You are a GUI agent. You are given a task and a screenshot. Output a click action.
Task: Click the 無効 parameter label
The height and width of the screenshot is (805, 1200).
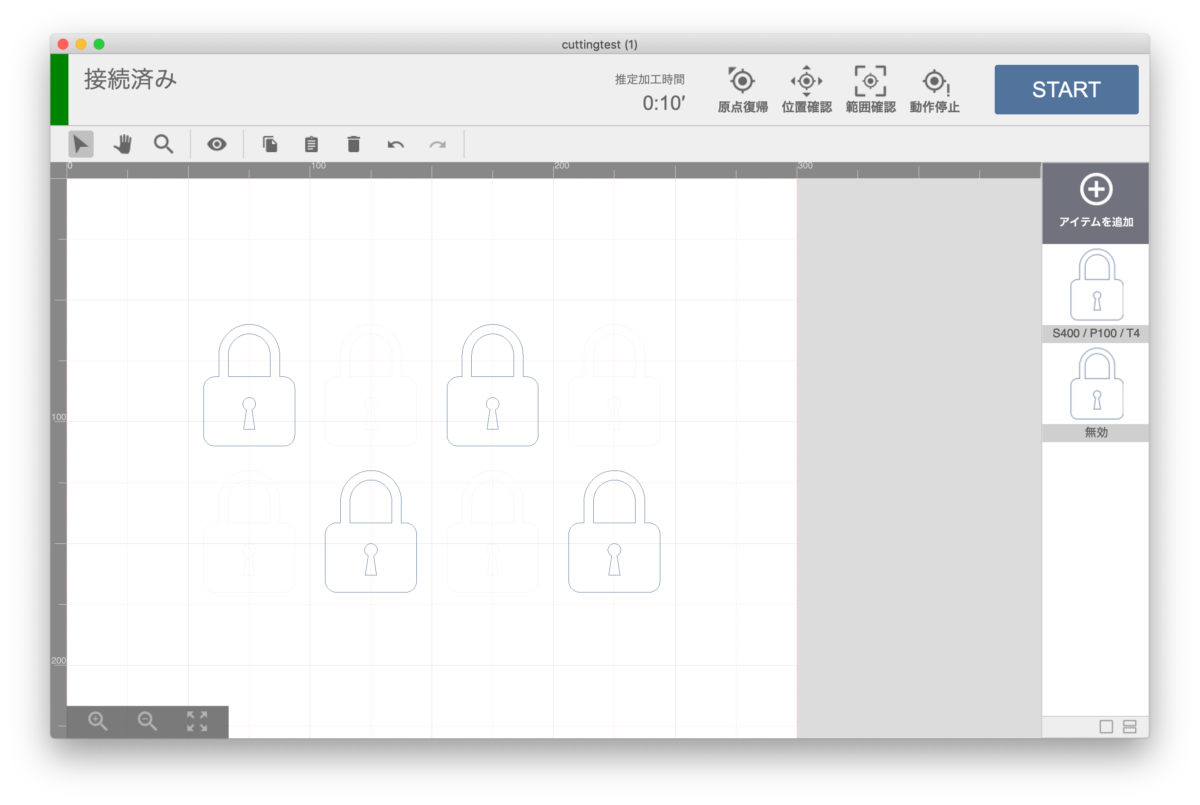[1096, 433]
